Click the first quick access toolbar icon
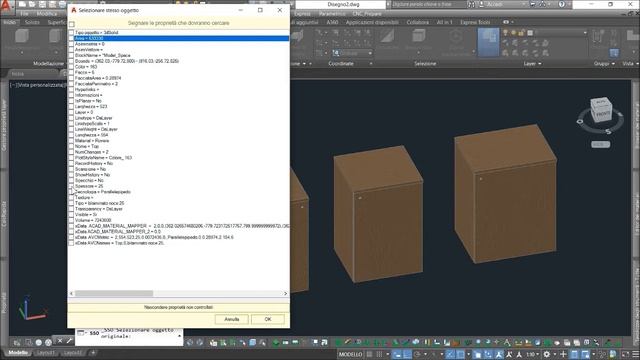 [22, 4]
